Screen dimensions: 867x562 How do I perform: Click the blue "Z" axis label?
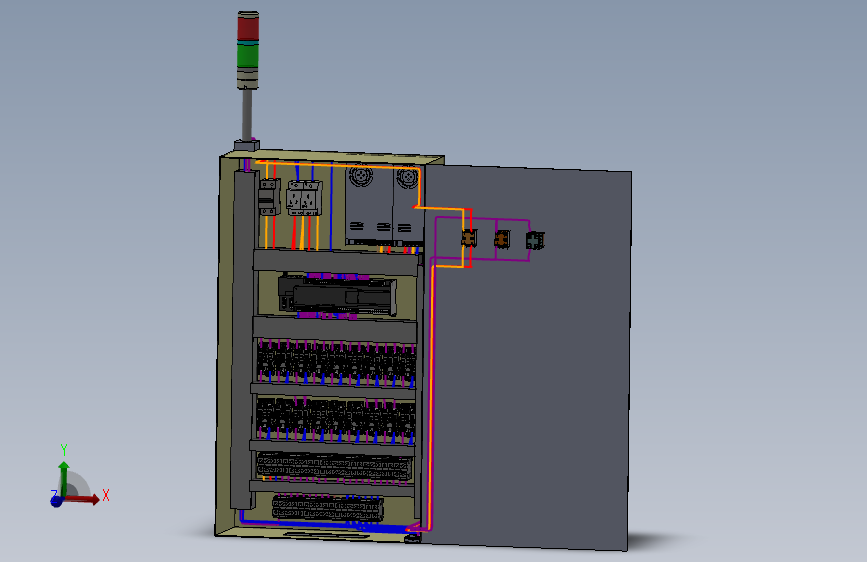pyautogui.click(x=54, y=493)
